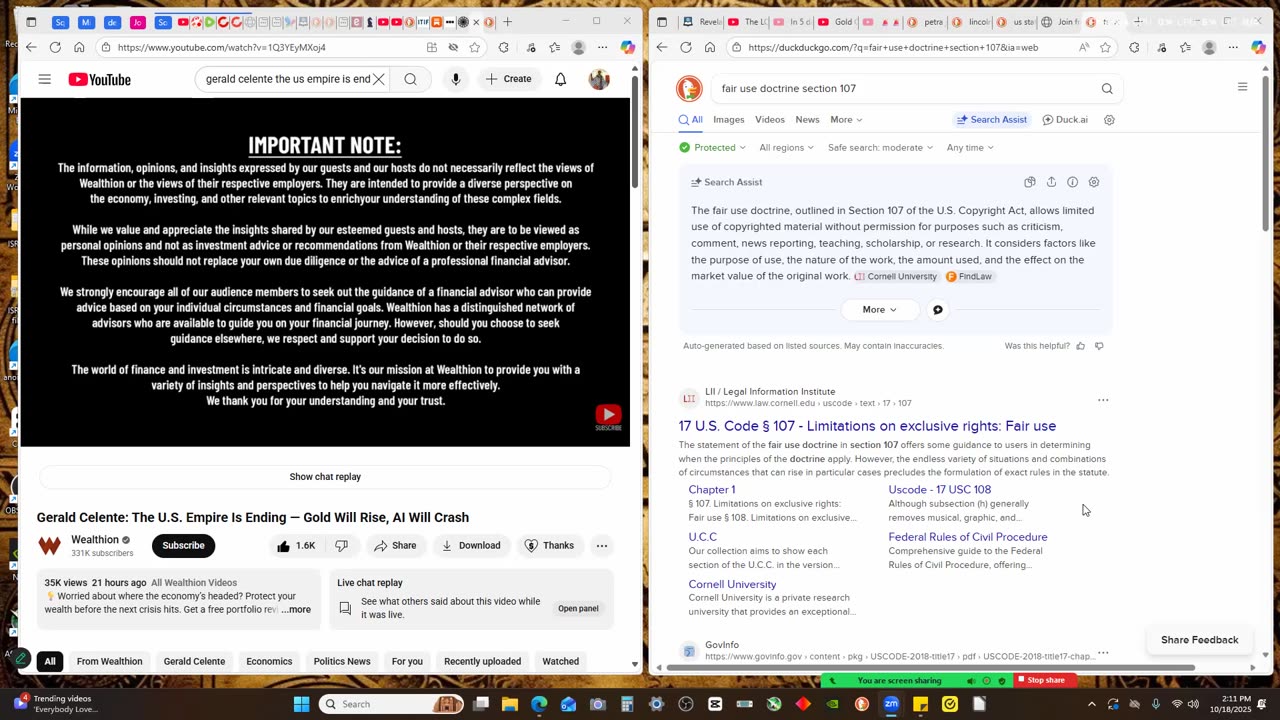Select the 'Watched' filter chip
Viewport: 1280px width, 720px height.
[560, 661]
